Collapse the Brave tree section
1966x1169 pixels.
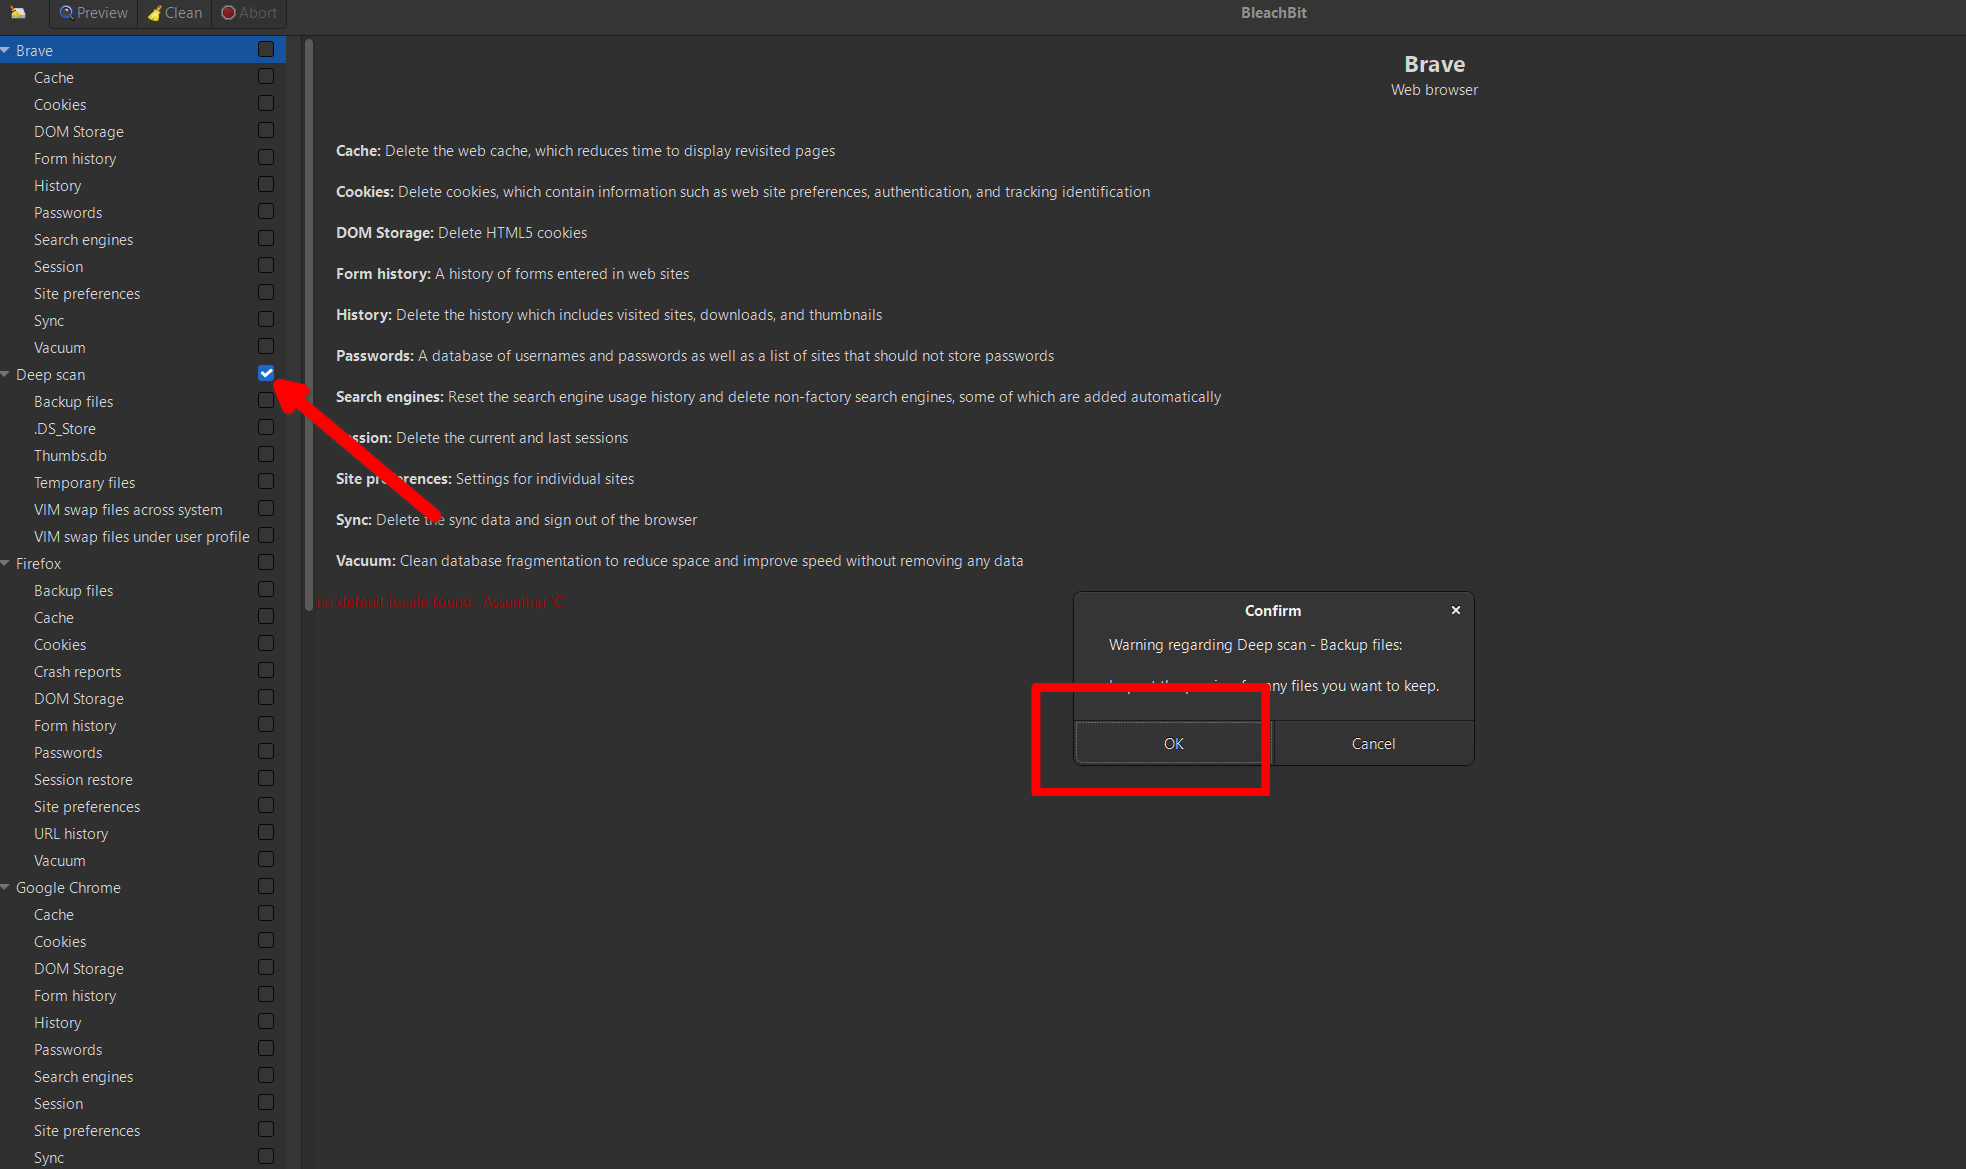pyautogui.click(x=6, y=49)
